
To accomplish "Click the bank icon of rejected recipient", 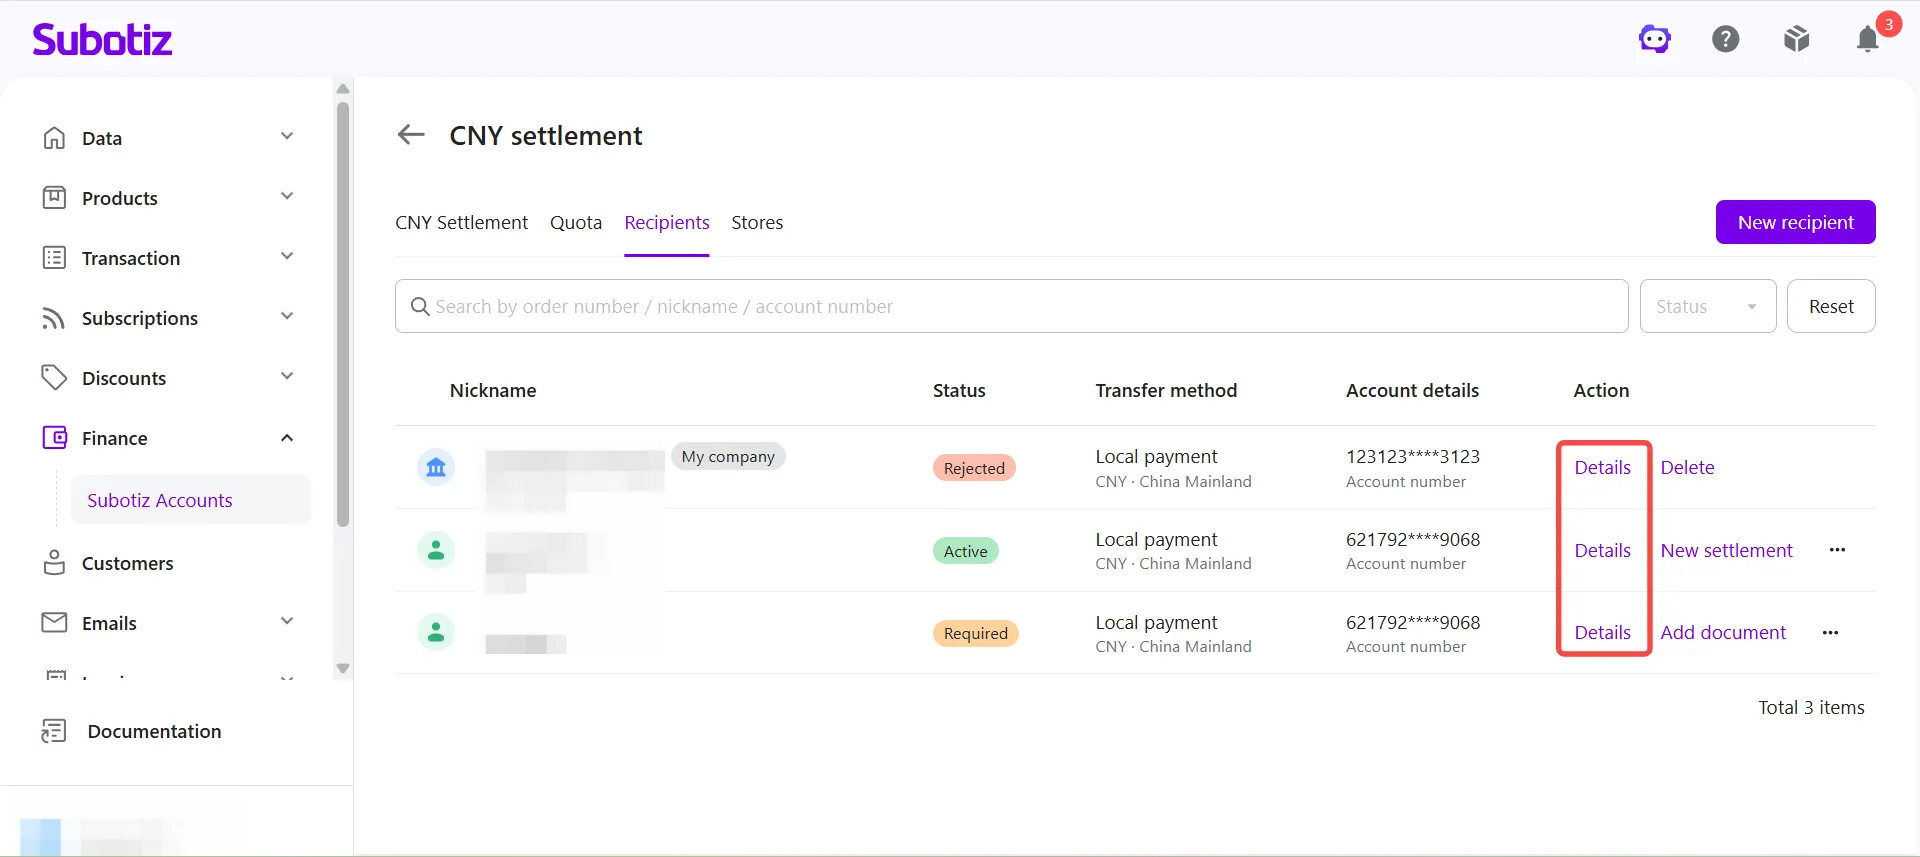I will [x=436, y=467].
